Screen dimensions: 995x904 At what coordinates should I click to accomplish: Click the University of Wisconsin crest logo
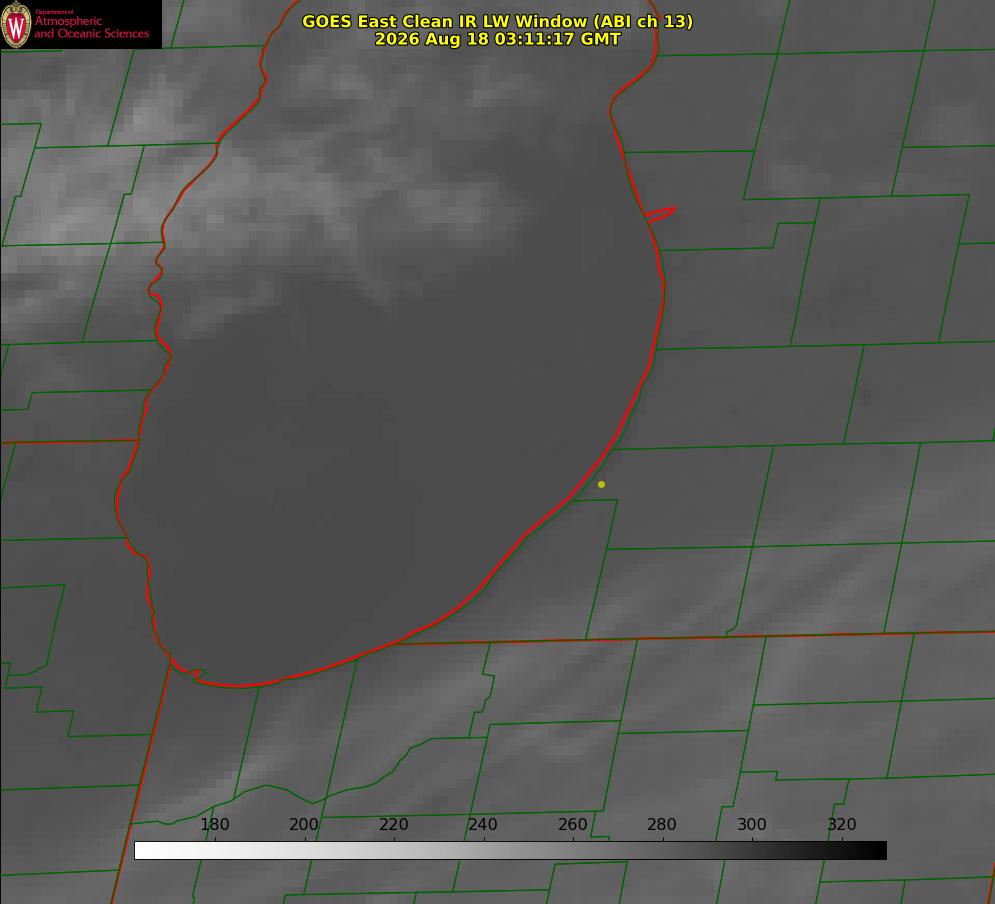[16, 24]
